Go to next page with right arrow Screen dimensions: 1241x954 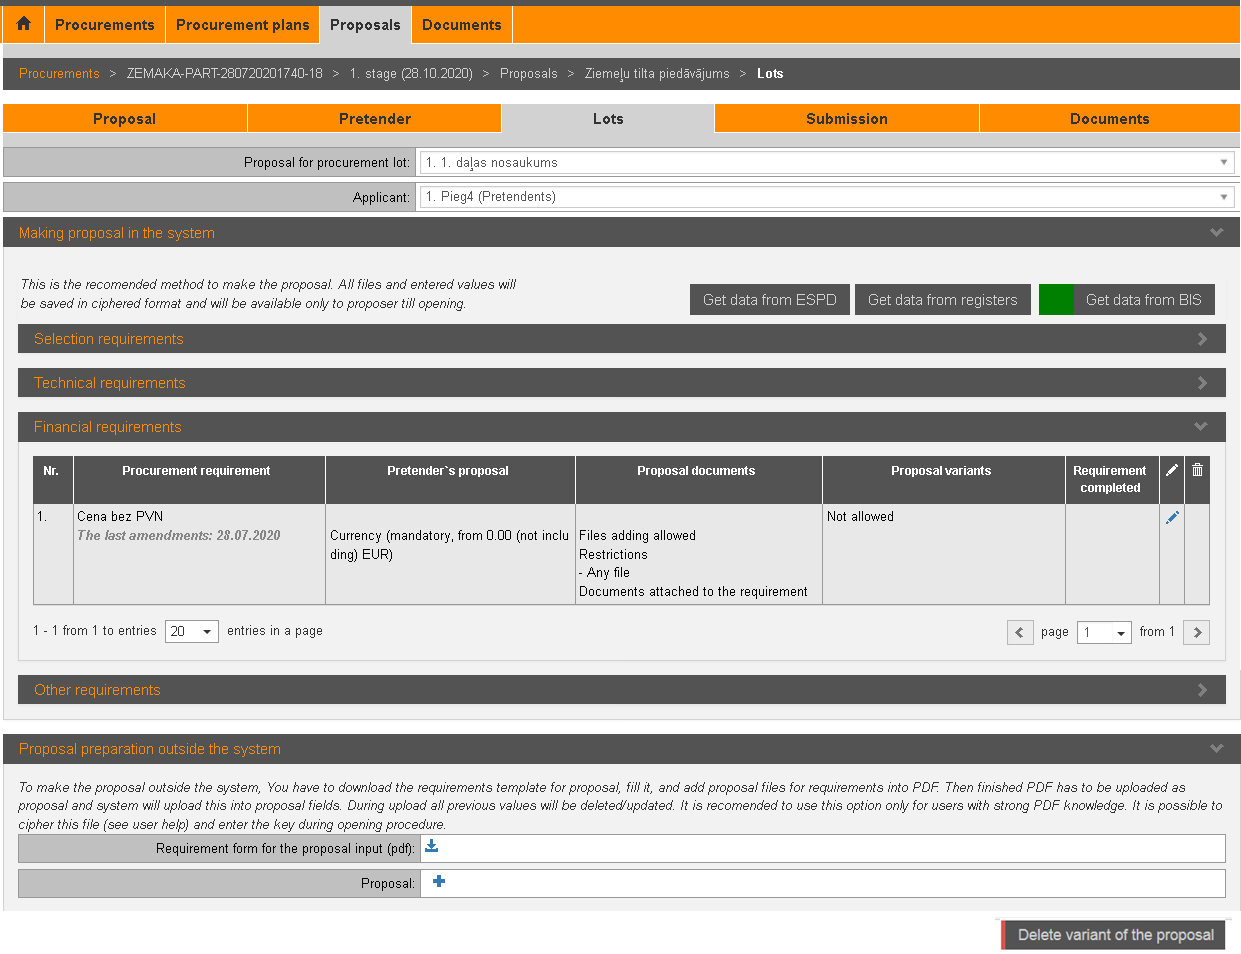[1196, 632]
